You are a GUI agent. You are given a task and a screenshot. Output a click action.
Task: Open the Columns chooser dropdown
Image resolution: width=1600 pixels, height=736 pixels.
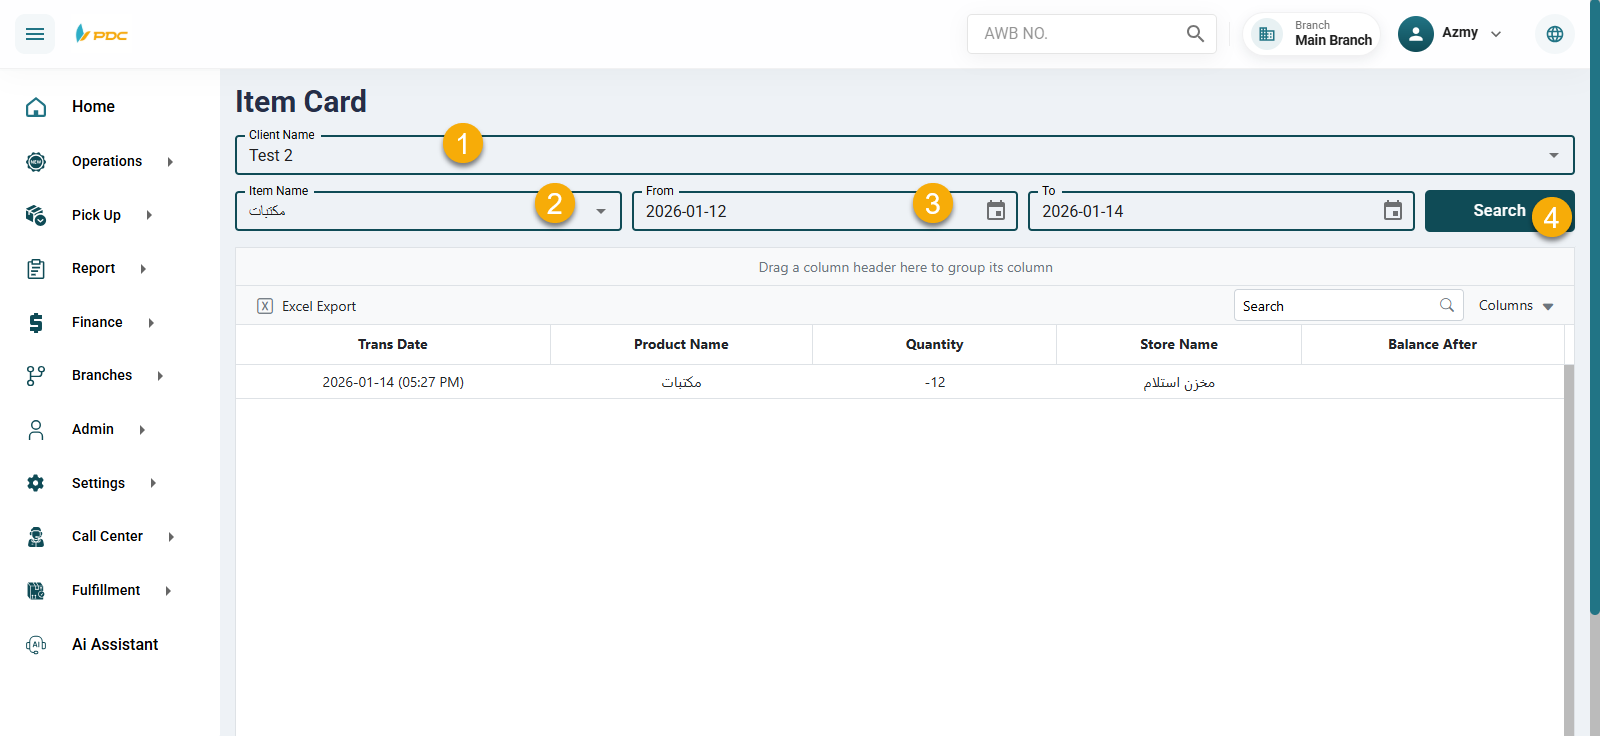pyautogui.click(x=1516, y=306)
